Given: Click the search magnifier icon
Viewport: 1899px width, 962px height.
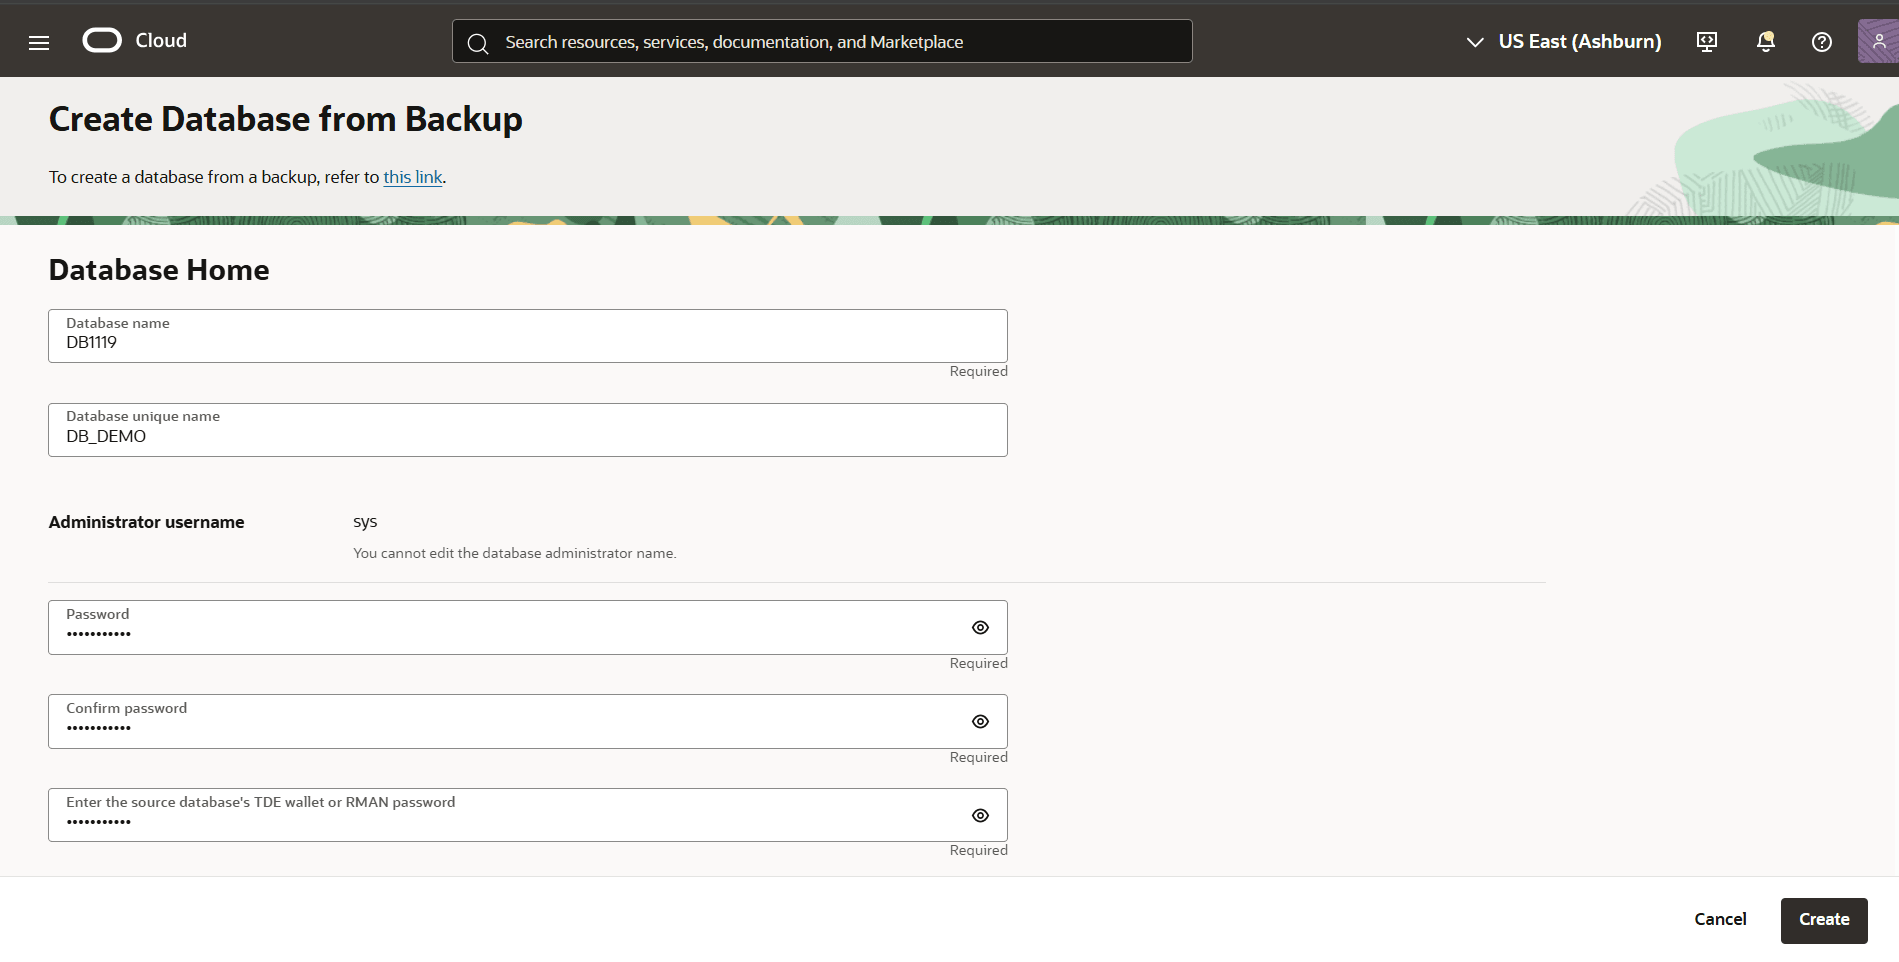Looking at the screenshot, I should tap(477, 43).
